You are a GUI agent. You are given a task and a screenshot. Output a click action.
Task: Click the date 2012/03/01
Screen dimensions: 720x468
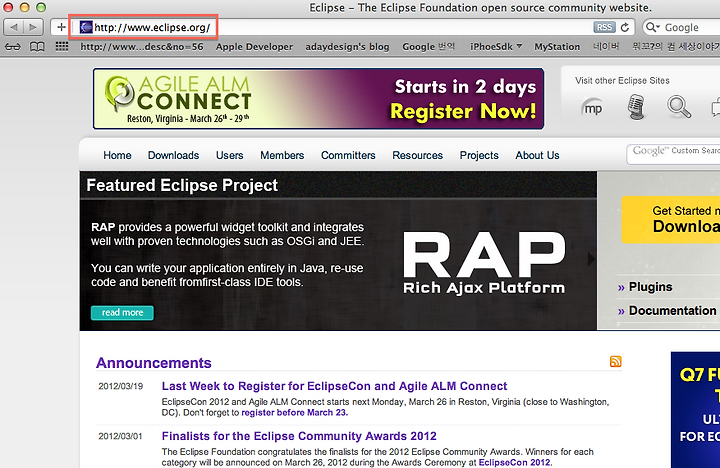(120, 436)
